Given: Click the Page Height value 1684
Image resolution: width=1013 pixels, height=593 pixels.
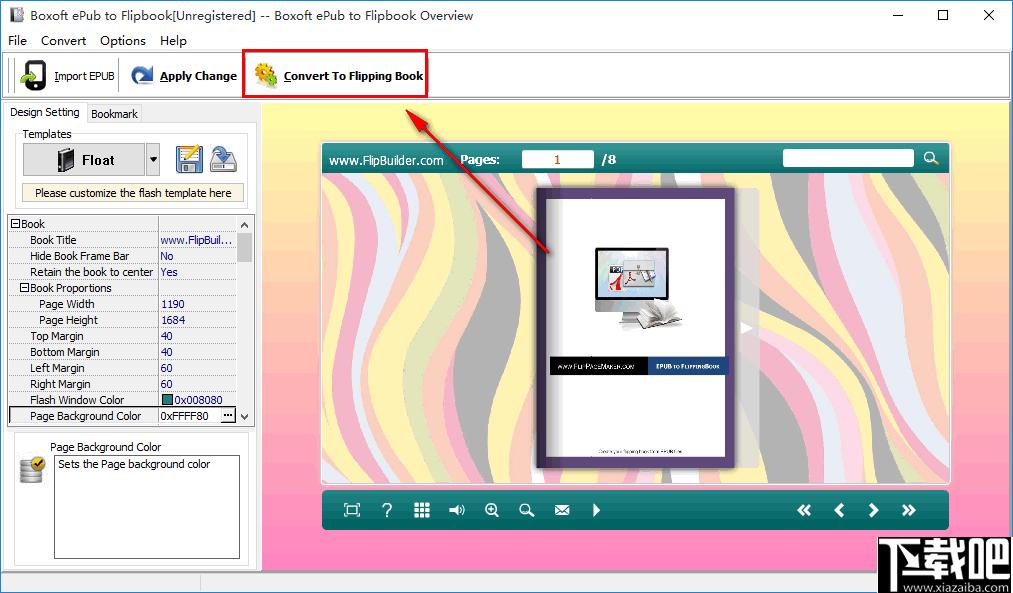Looking at the screenshot, I should [173, 320].
